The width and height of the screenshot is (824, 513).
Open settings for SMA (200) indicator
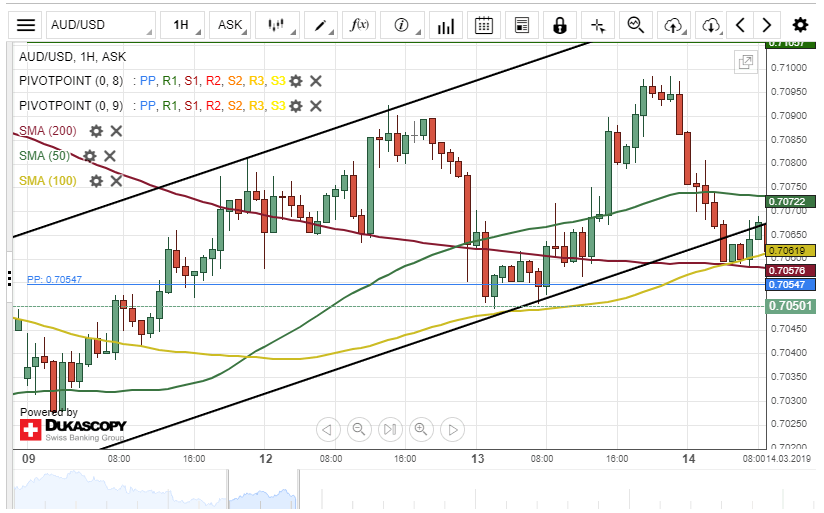point(96,131)
